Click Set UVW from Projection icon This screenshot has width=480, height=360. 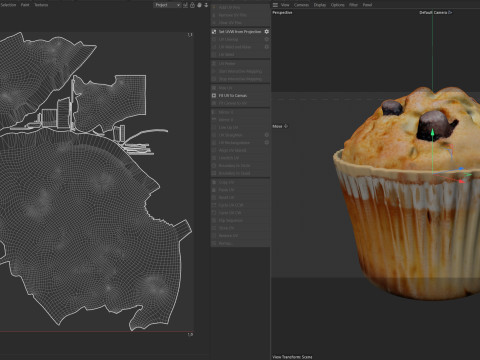click(214, 32)
